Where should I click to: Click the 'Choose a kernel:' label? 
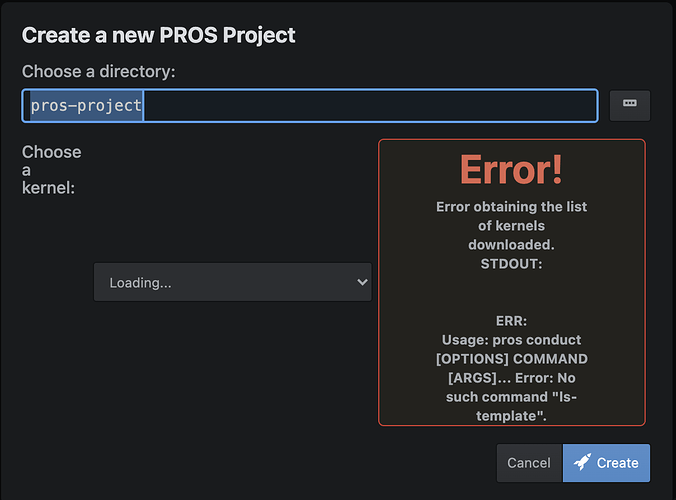(52, 170)
